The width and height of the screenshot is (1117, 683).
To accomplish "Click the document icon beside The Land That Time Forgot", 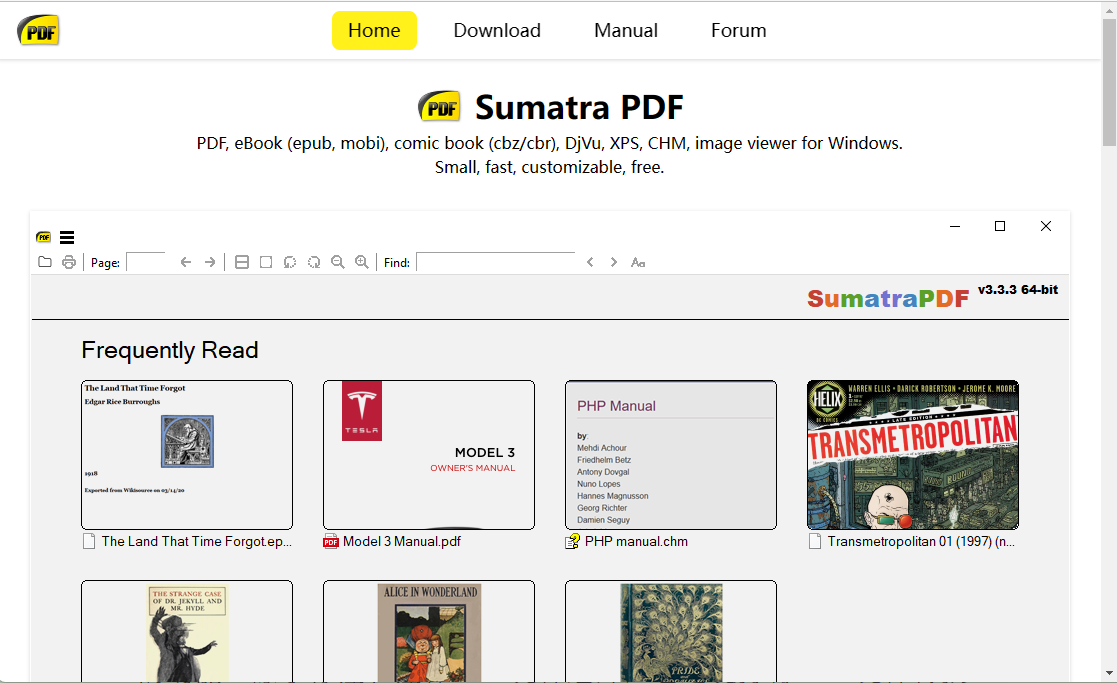I will pos(89,542).
